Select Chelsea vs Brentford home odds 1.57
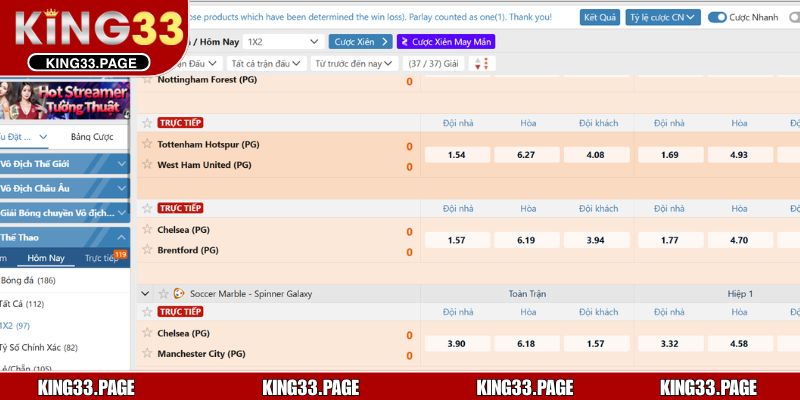This screenshot has width=800, height=400. (457, 240)
